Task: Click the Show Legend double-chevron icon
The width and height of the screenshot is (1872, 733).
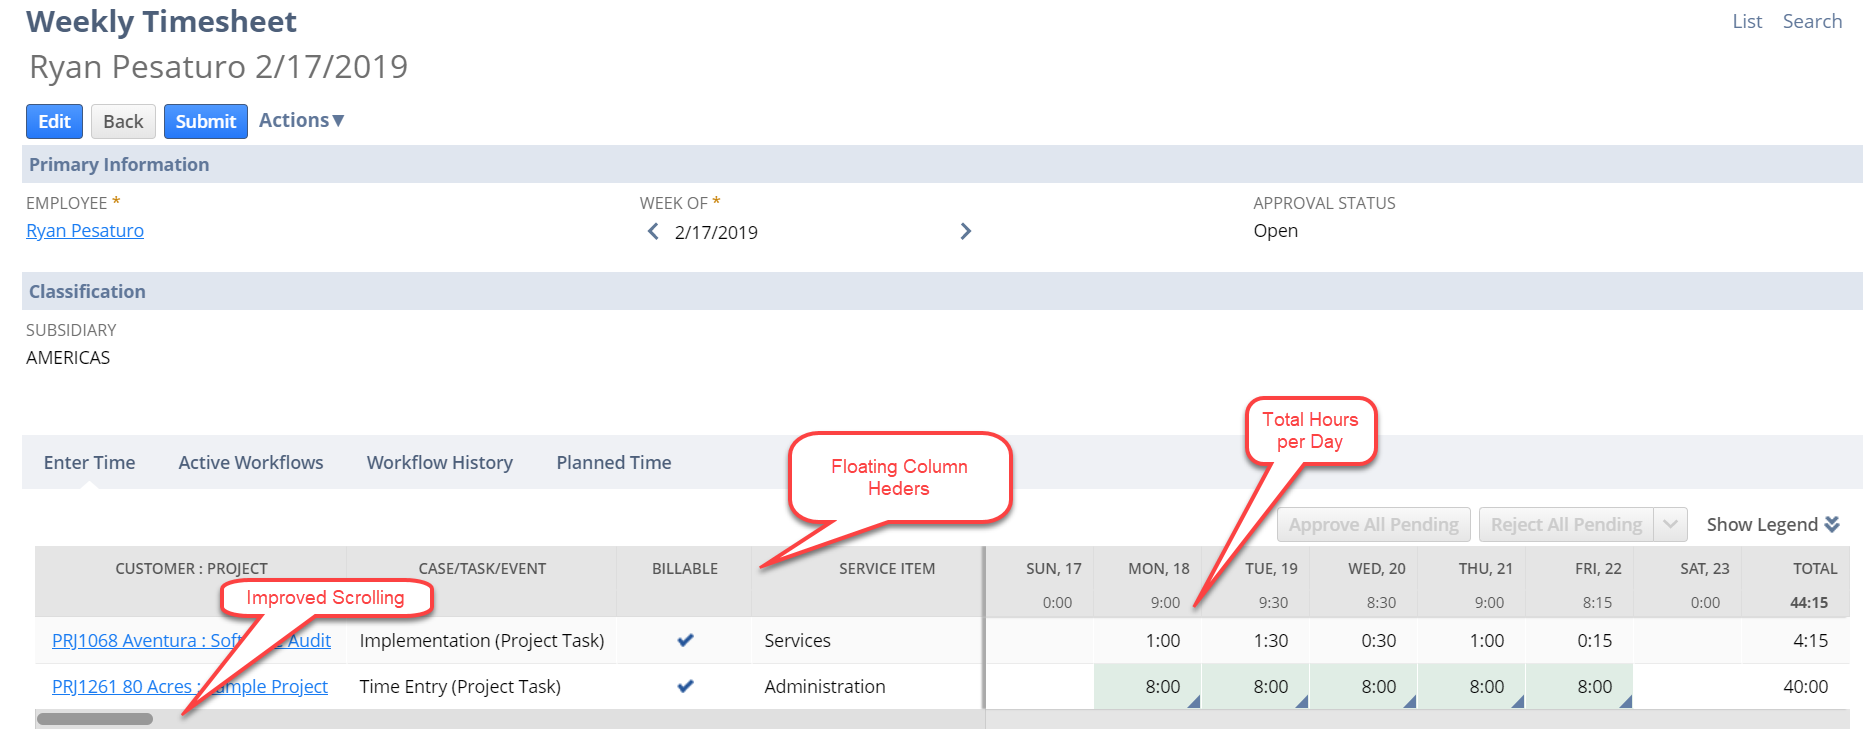Action: [x=1832, y=524]
